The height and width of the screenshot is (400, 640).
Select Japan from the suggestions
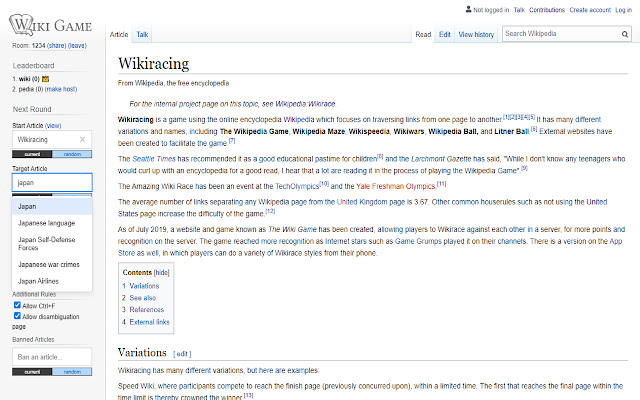(x=52, y=207)
